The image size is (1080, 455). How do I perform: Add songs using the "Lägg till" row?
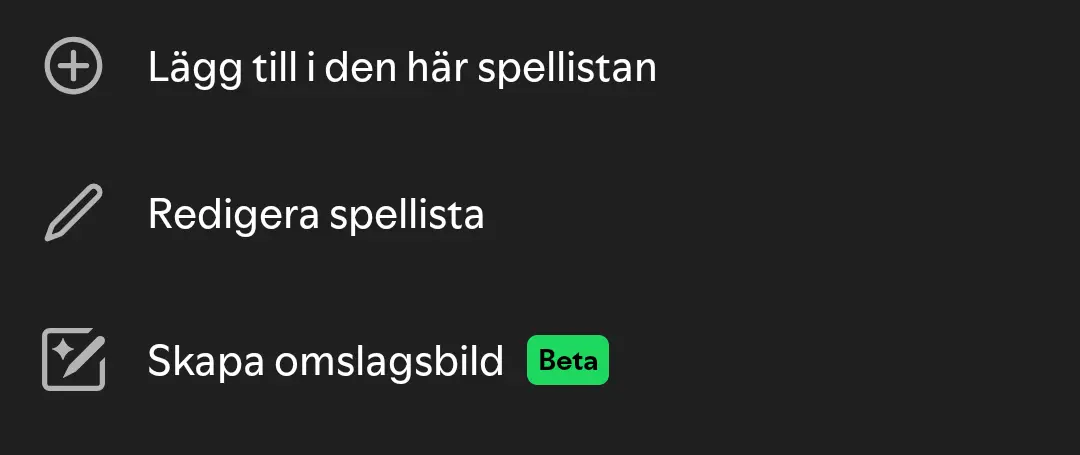point(402,67)
